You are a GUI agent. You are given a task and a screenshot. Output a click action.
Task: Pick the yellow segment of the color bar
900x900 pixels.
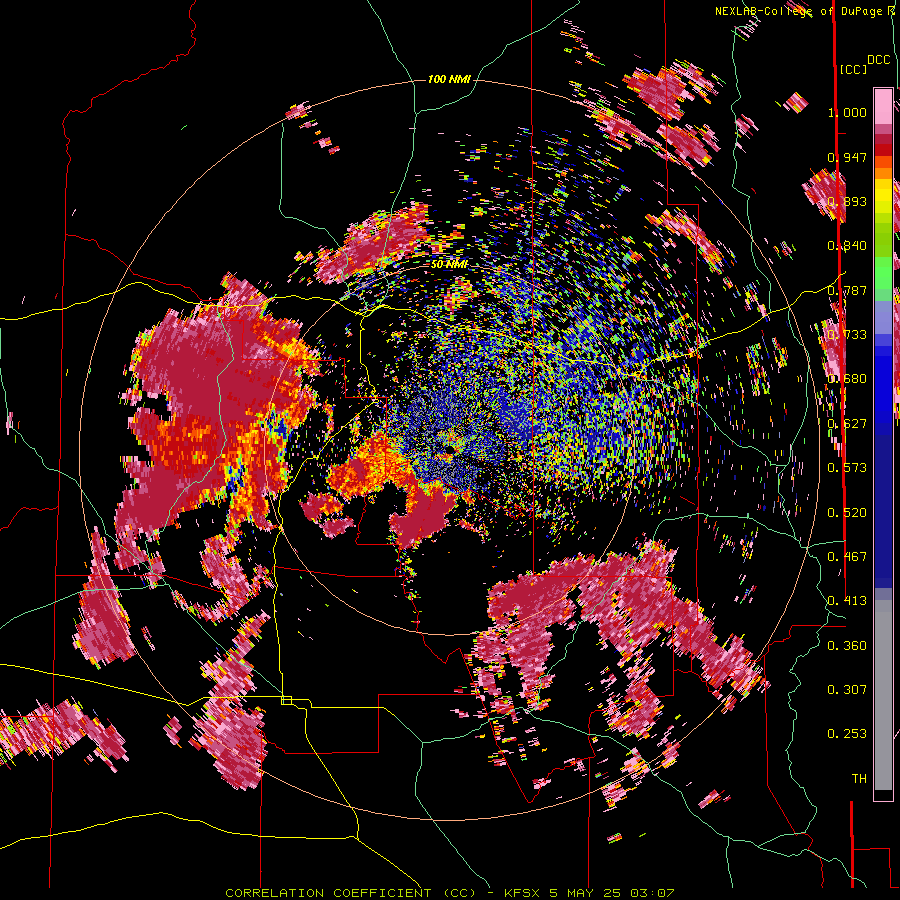pyautogui.click(x=883, y=197)
